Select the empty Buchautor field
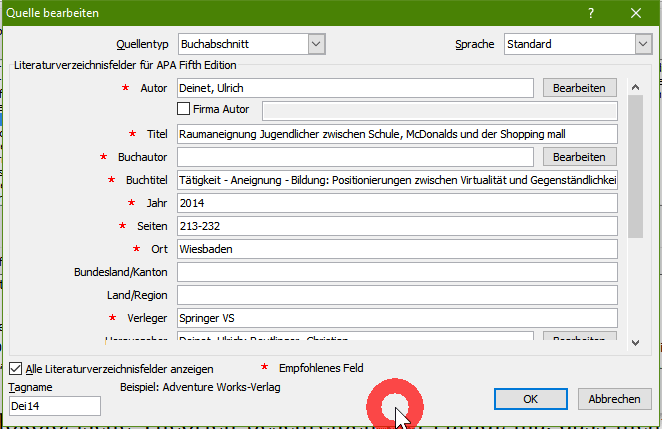 355,157
